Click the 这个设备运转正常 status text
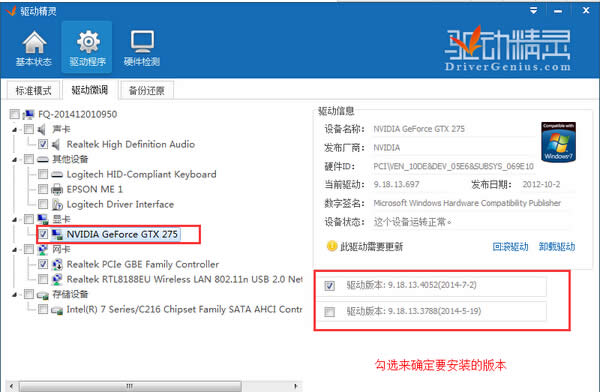Viewport: 602px width, 392px height. click(412, 222)
